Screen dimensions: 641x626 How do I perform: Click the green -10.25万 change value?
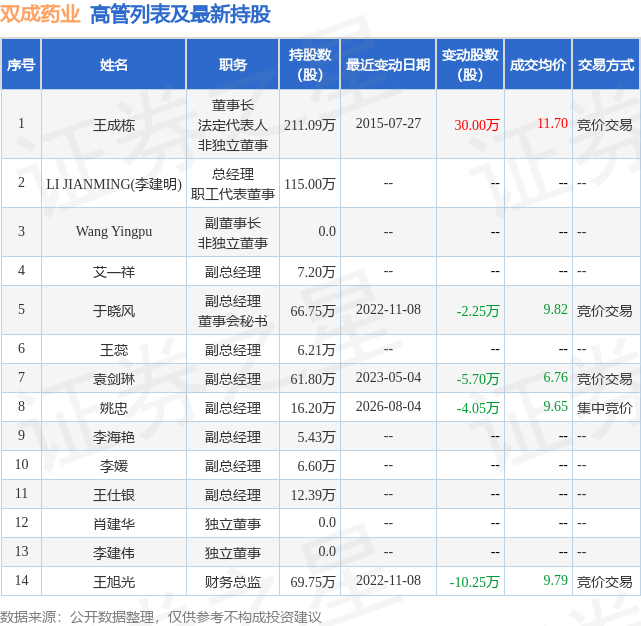coord(474,582)
